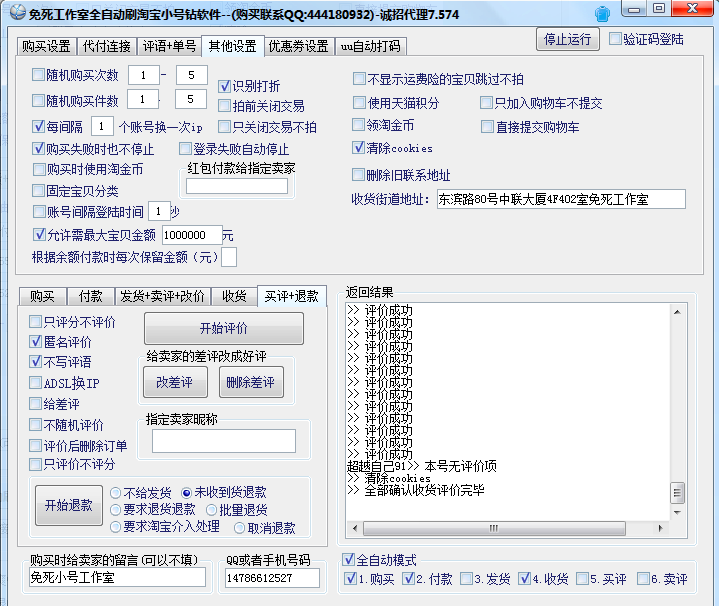719x606 pixels.
Task: Click the 指定卖家昵称 input field
Action: [x=224, y=441]
